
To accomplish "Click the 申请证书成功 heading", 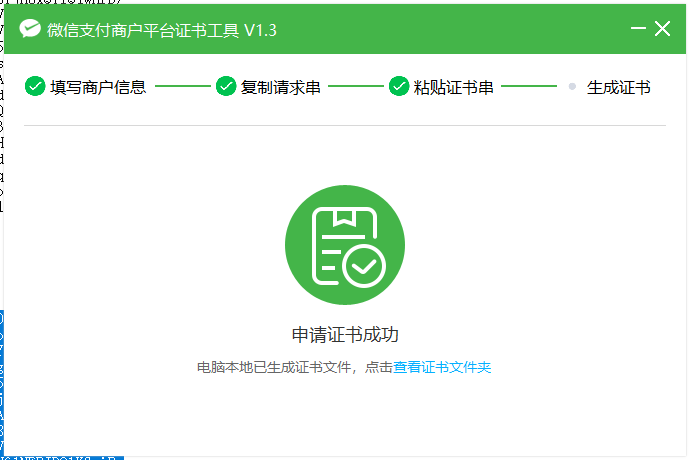I will click(x=345, y=335).
